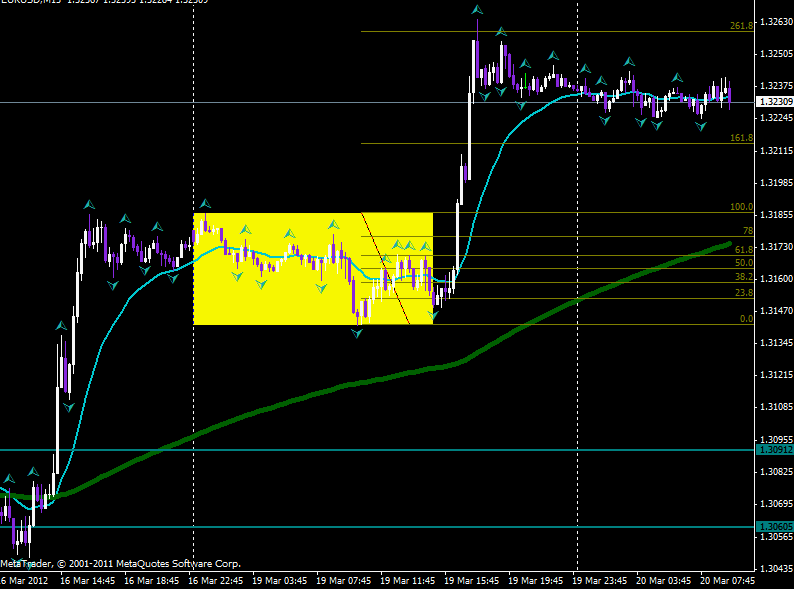Click the 1.31470 price scale label

(x=777, y=311)
